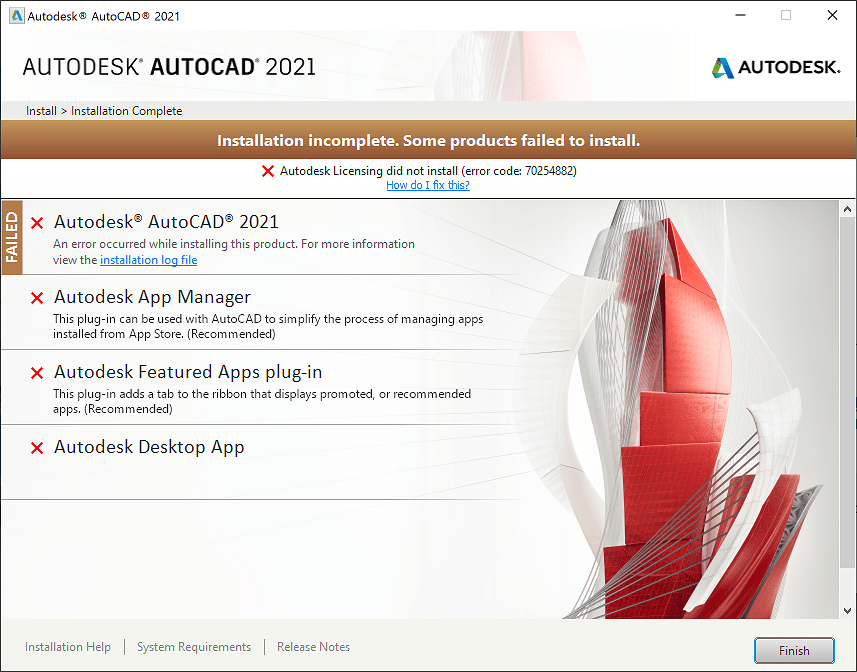The height and width of the screenshot is (672, 857).
Task: Click the failed icon next to AutoCAD 2021
Action: (x=37, y=223)
